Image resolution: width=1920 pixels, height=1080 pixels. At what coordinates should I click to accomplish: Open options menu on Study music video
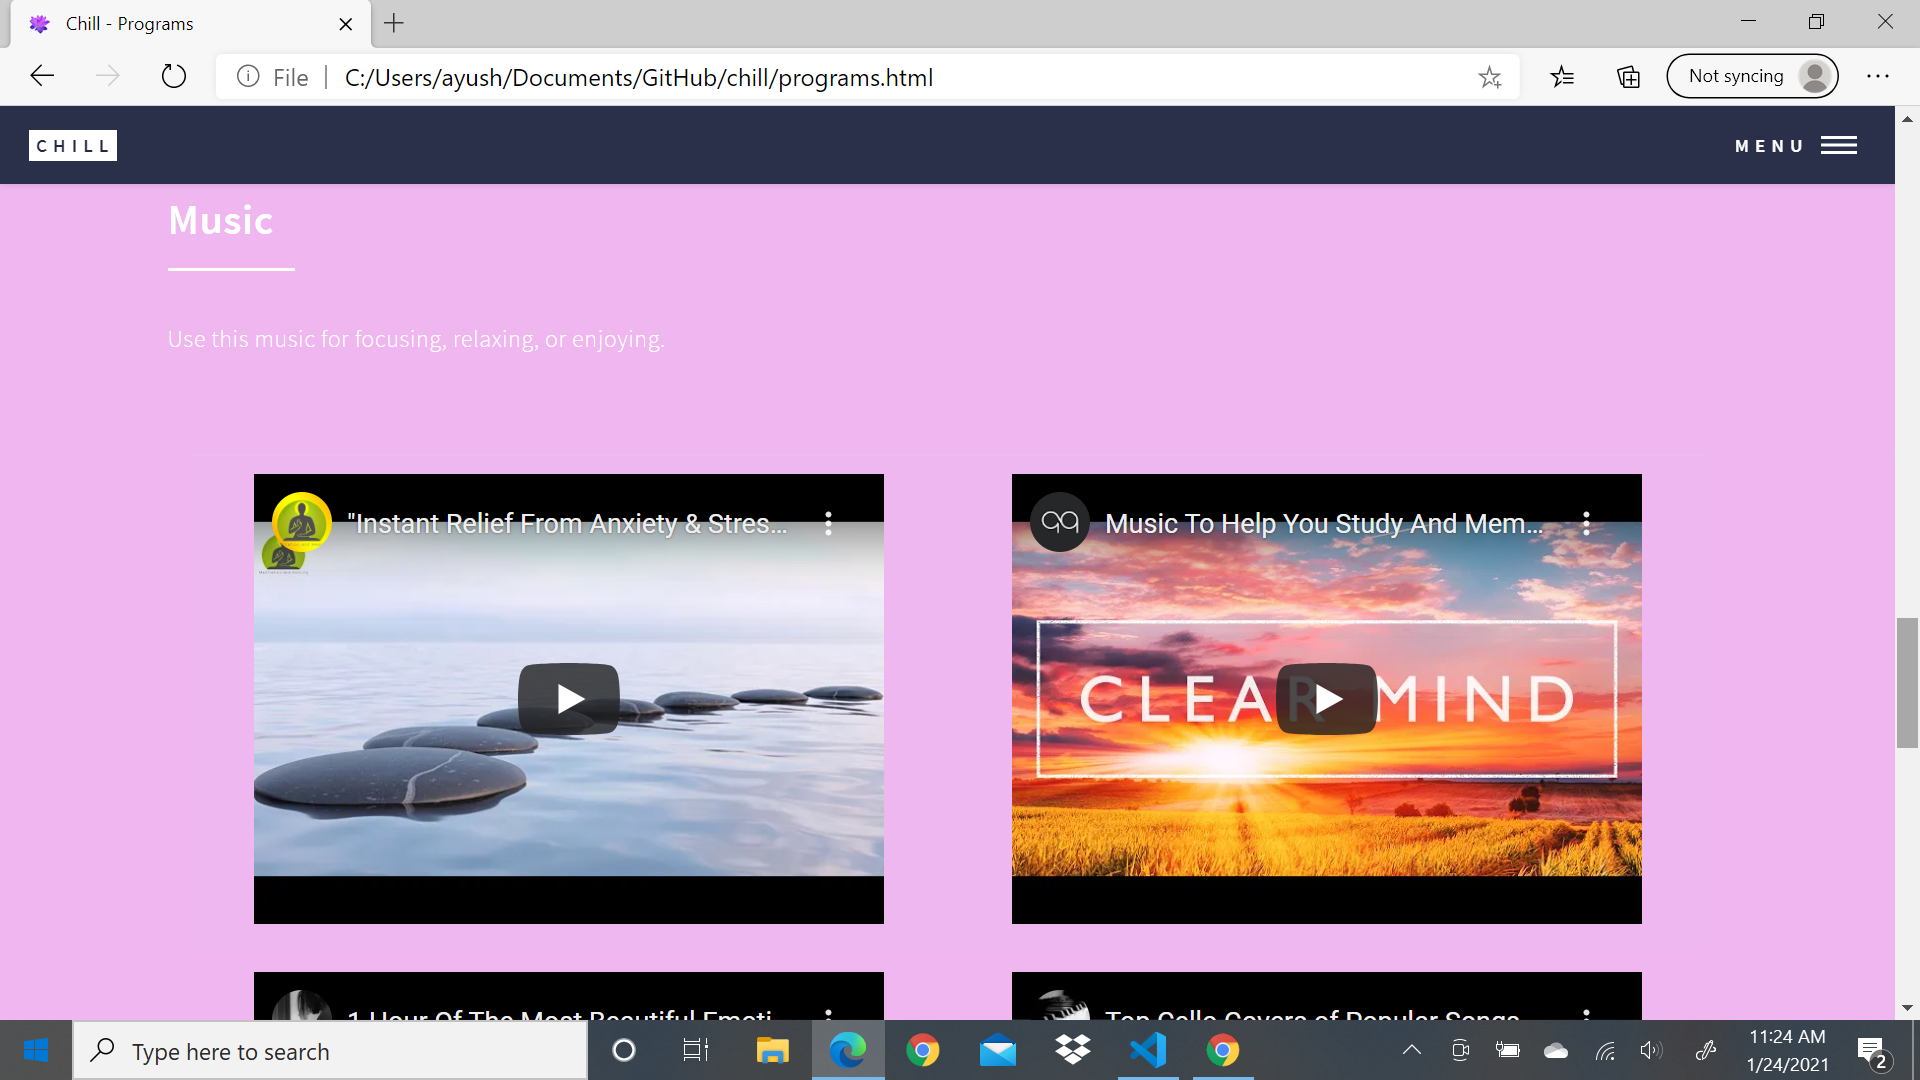(1586, 523)
